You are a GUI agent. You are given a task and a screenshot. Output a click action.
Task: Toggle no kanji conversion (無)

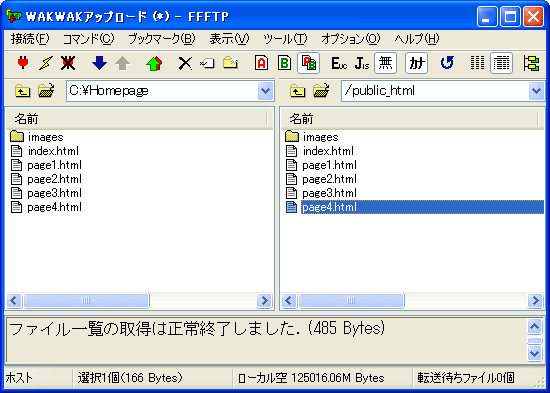pyautogui.click(x=385, y=63)
